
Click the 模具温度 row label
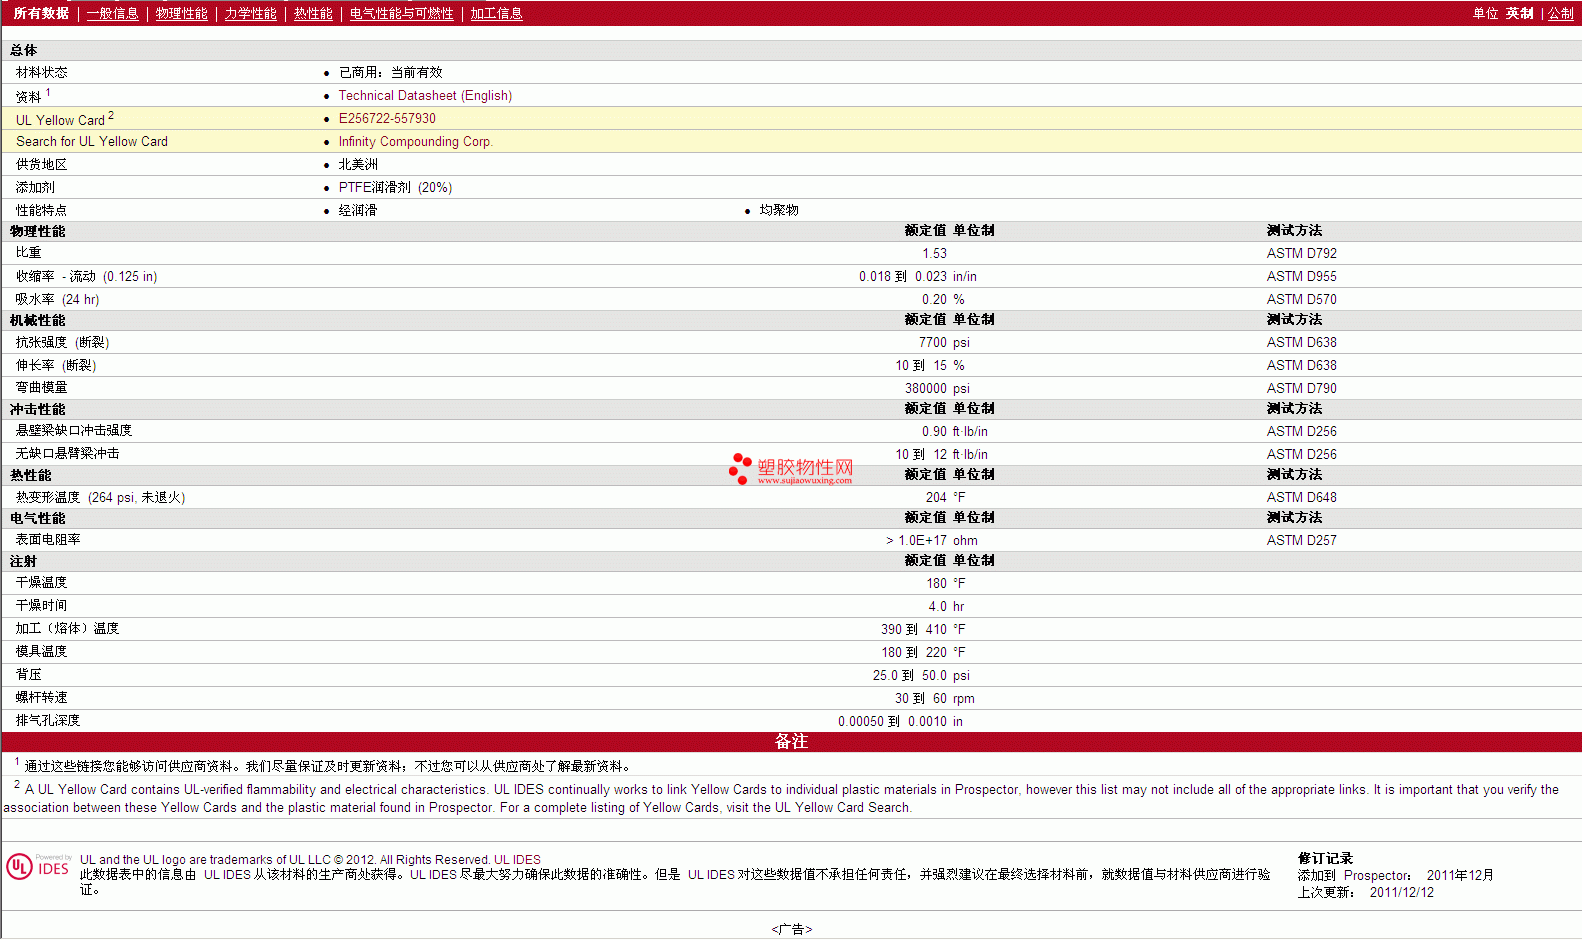41,651
